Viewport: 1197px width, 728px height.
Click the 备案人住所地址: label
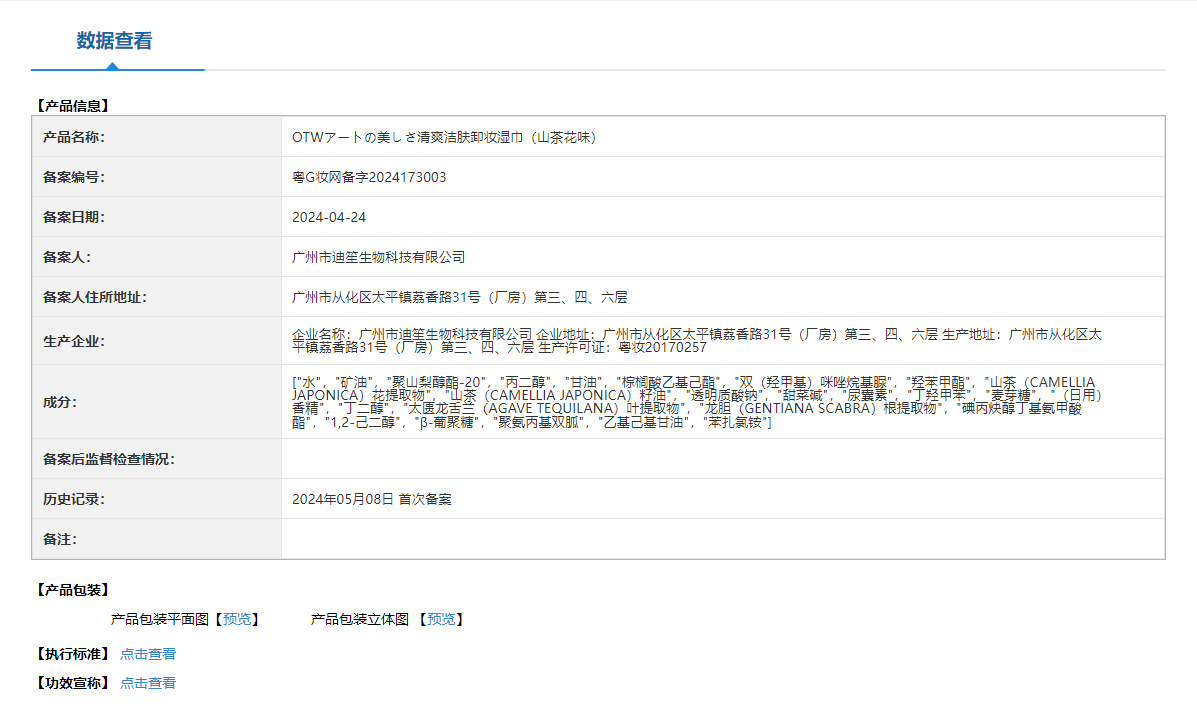coord(95,298)
